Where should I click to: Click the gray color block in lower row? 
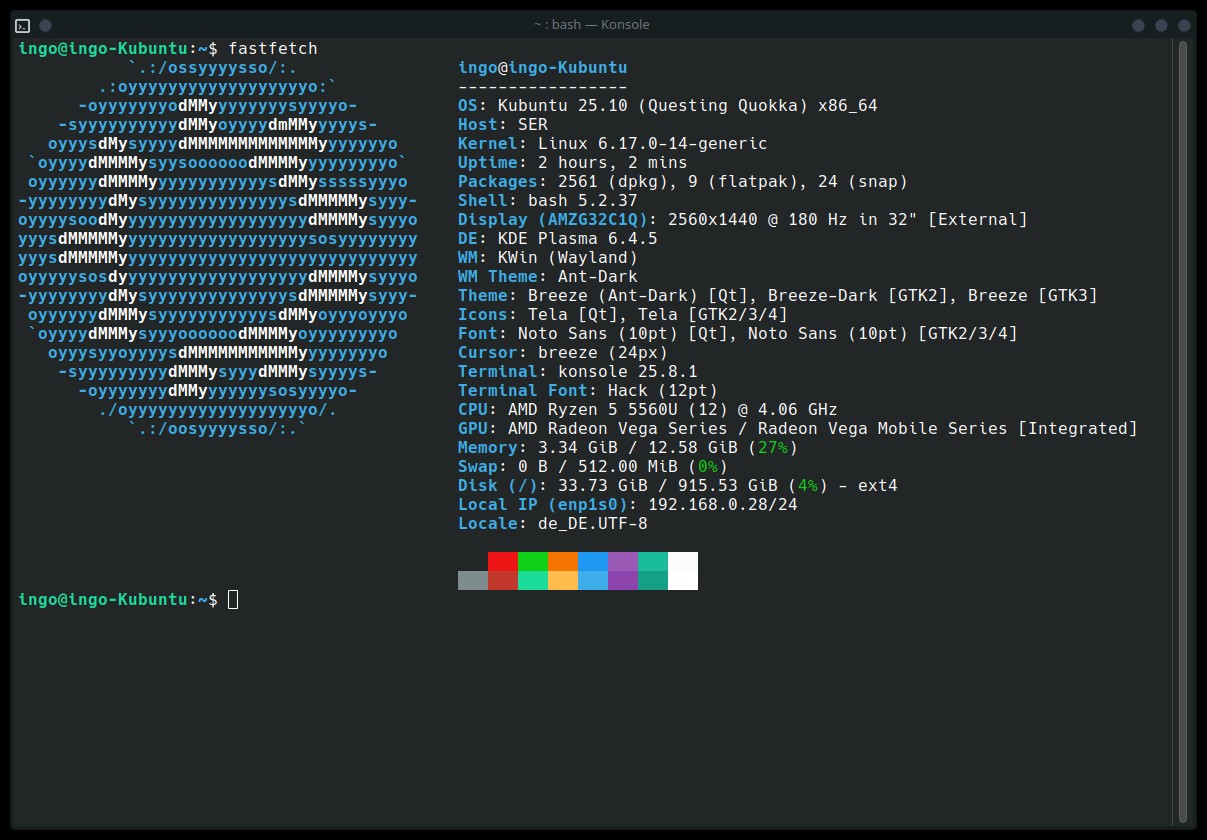[473, 580]
